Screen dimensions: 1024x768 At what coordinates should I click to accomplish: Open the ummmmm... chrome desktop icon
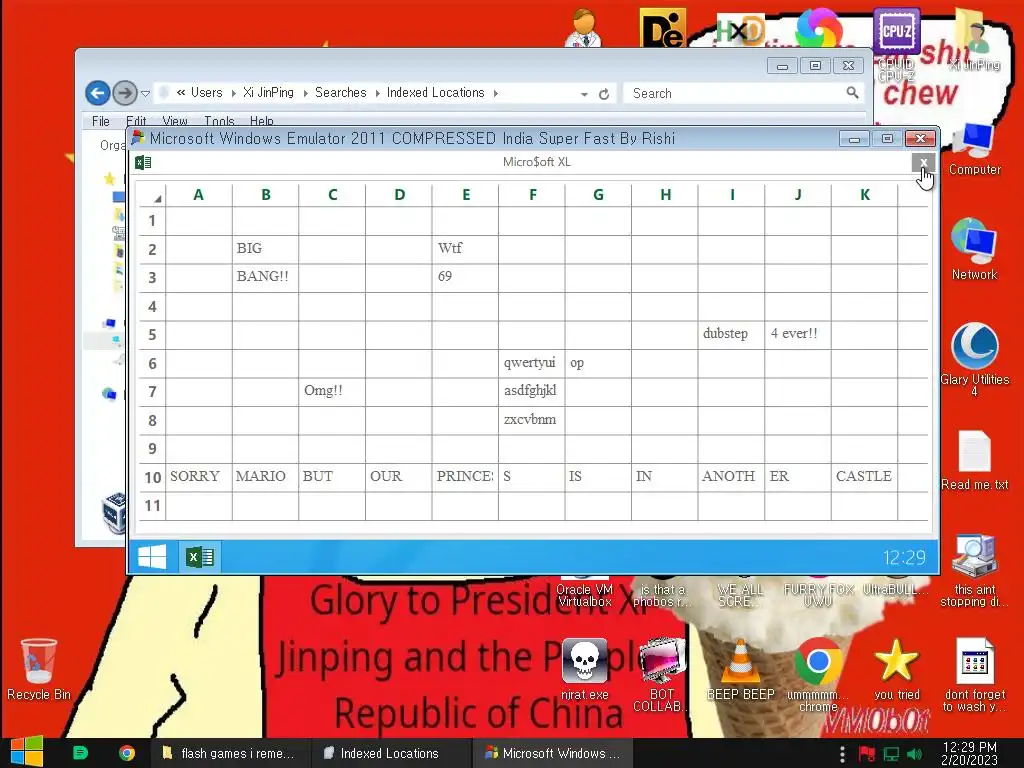[x=818, y=674]
